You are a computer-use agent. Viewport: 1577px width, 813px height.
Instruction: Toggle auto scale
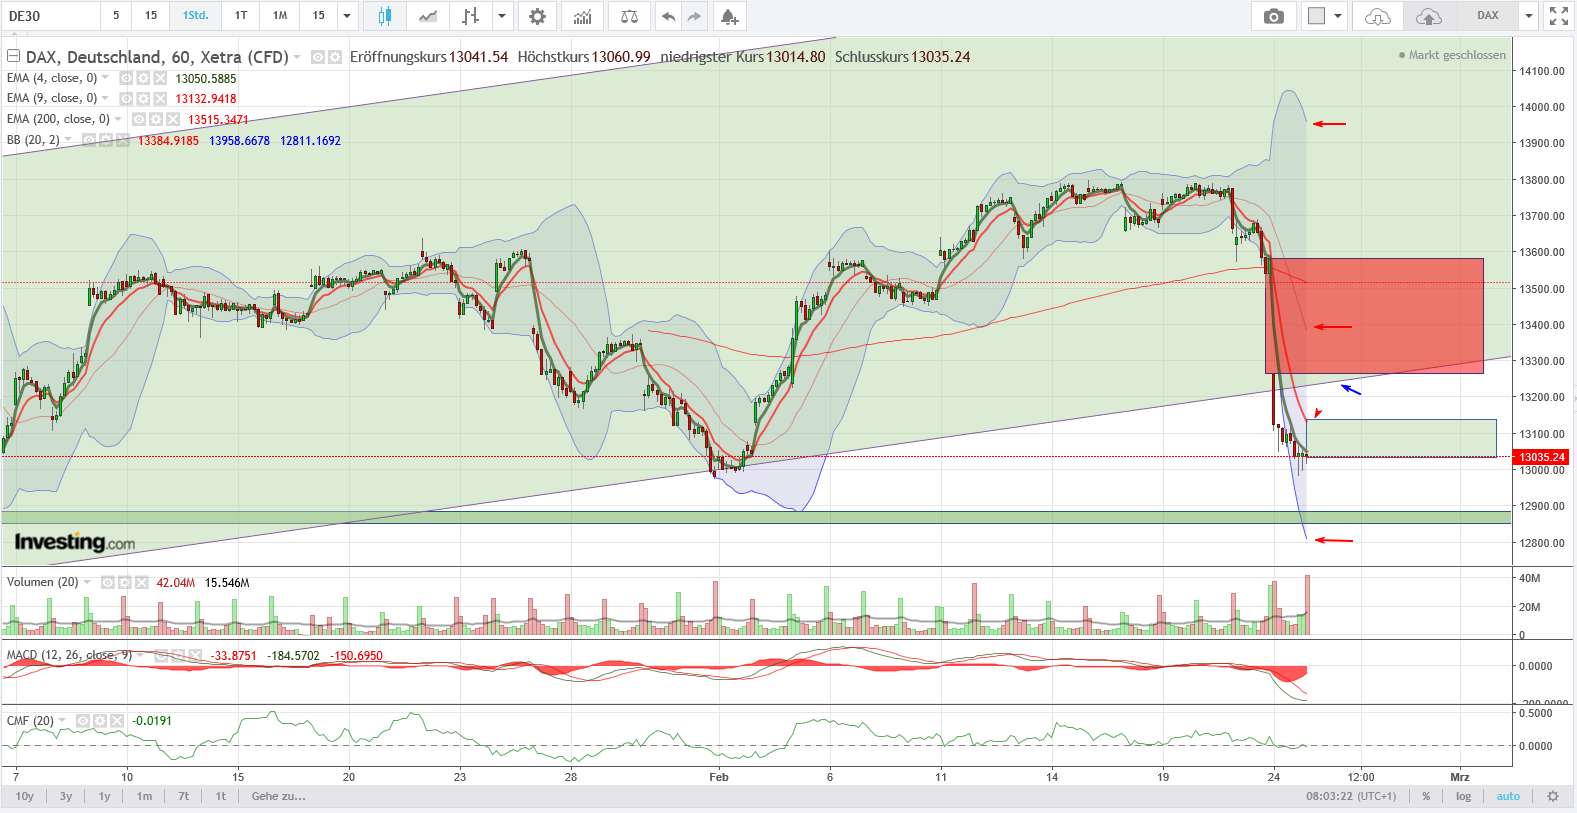point(1508,796)
